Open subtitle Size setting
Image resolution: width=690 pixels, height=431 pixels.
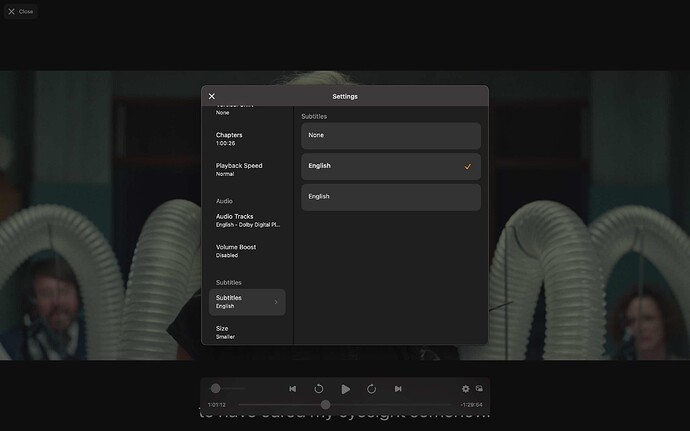pos(247,332)
